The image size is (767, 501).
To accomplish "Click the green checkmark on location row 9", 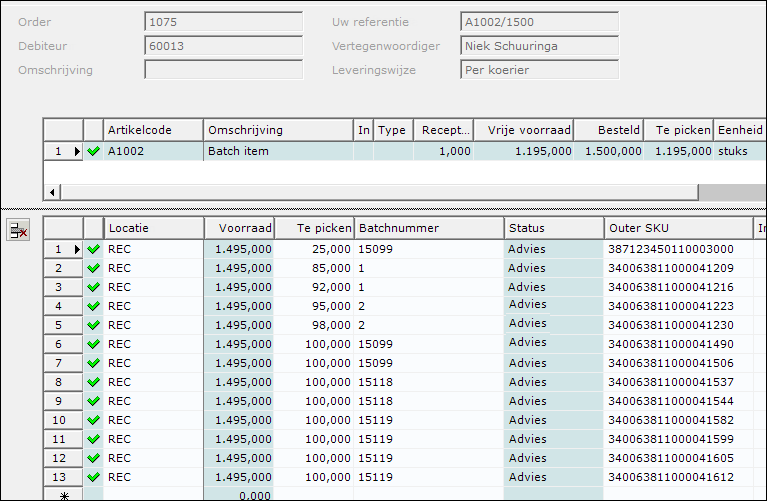I will pyautogui.click(x=93, y=401).
